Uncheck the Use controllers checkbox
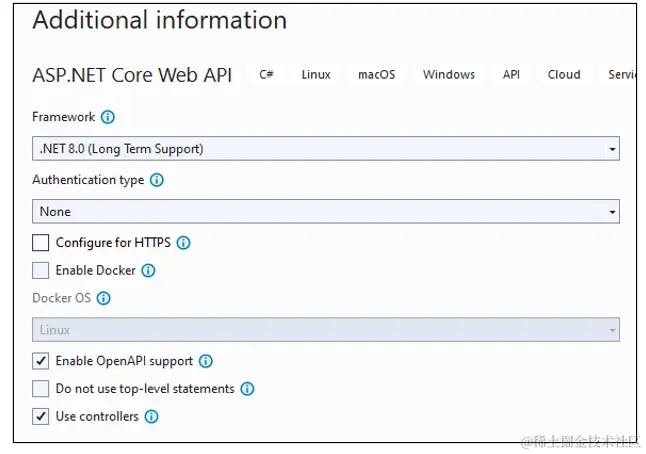646x454 pixels. [x=40, y=417]
